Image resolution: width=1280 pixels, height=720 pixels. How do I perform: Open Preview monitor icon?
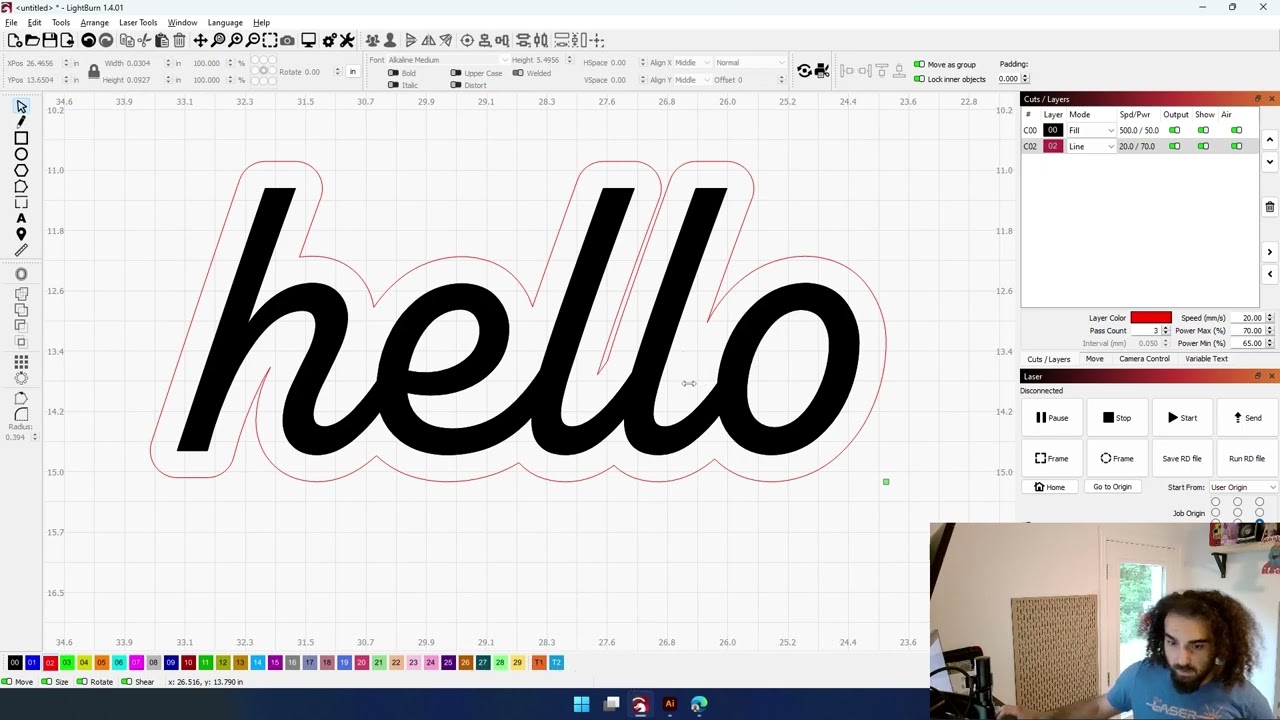coord(308,40)
